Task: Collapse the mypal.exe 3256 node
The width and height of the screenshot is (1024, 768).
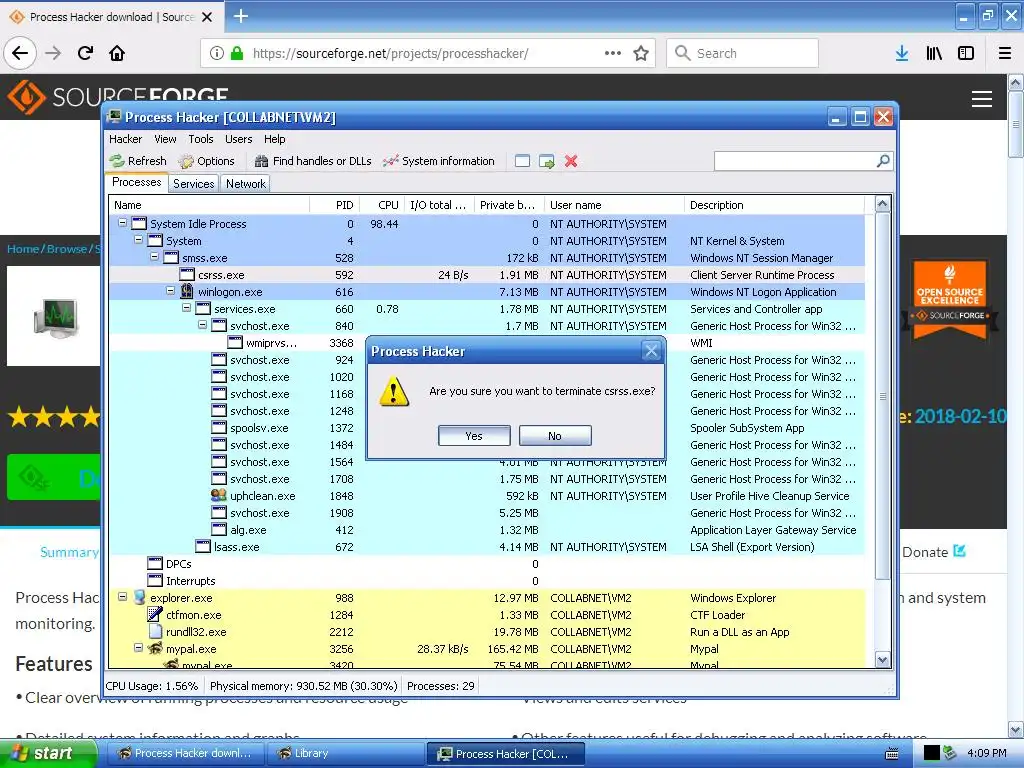Action: click(138, 647)
